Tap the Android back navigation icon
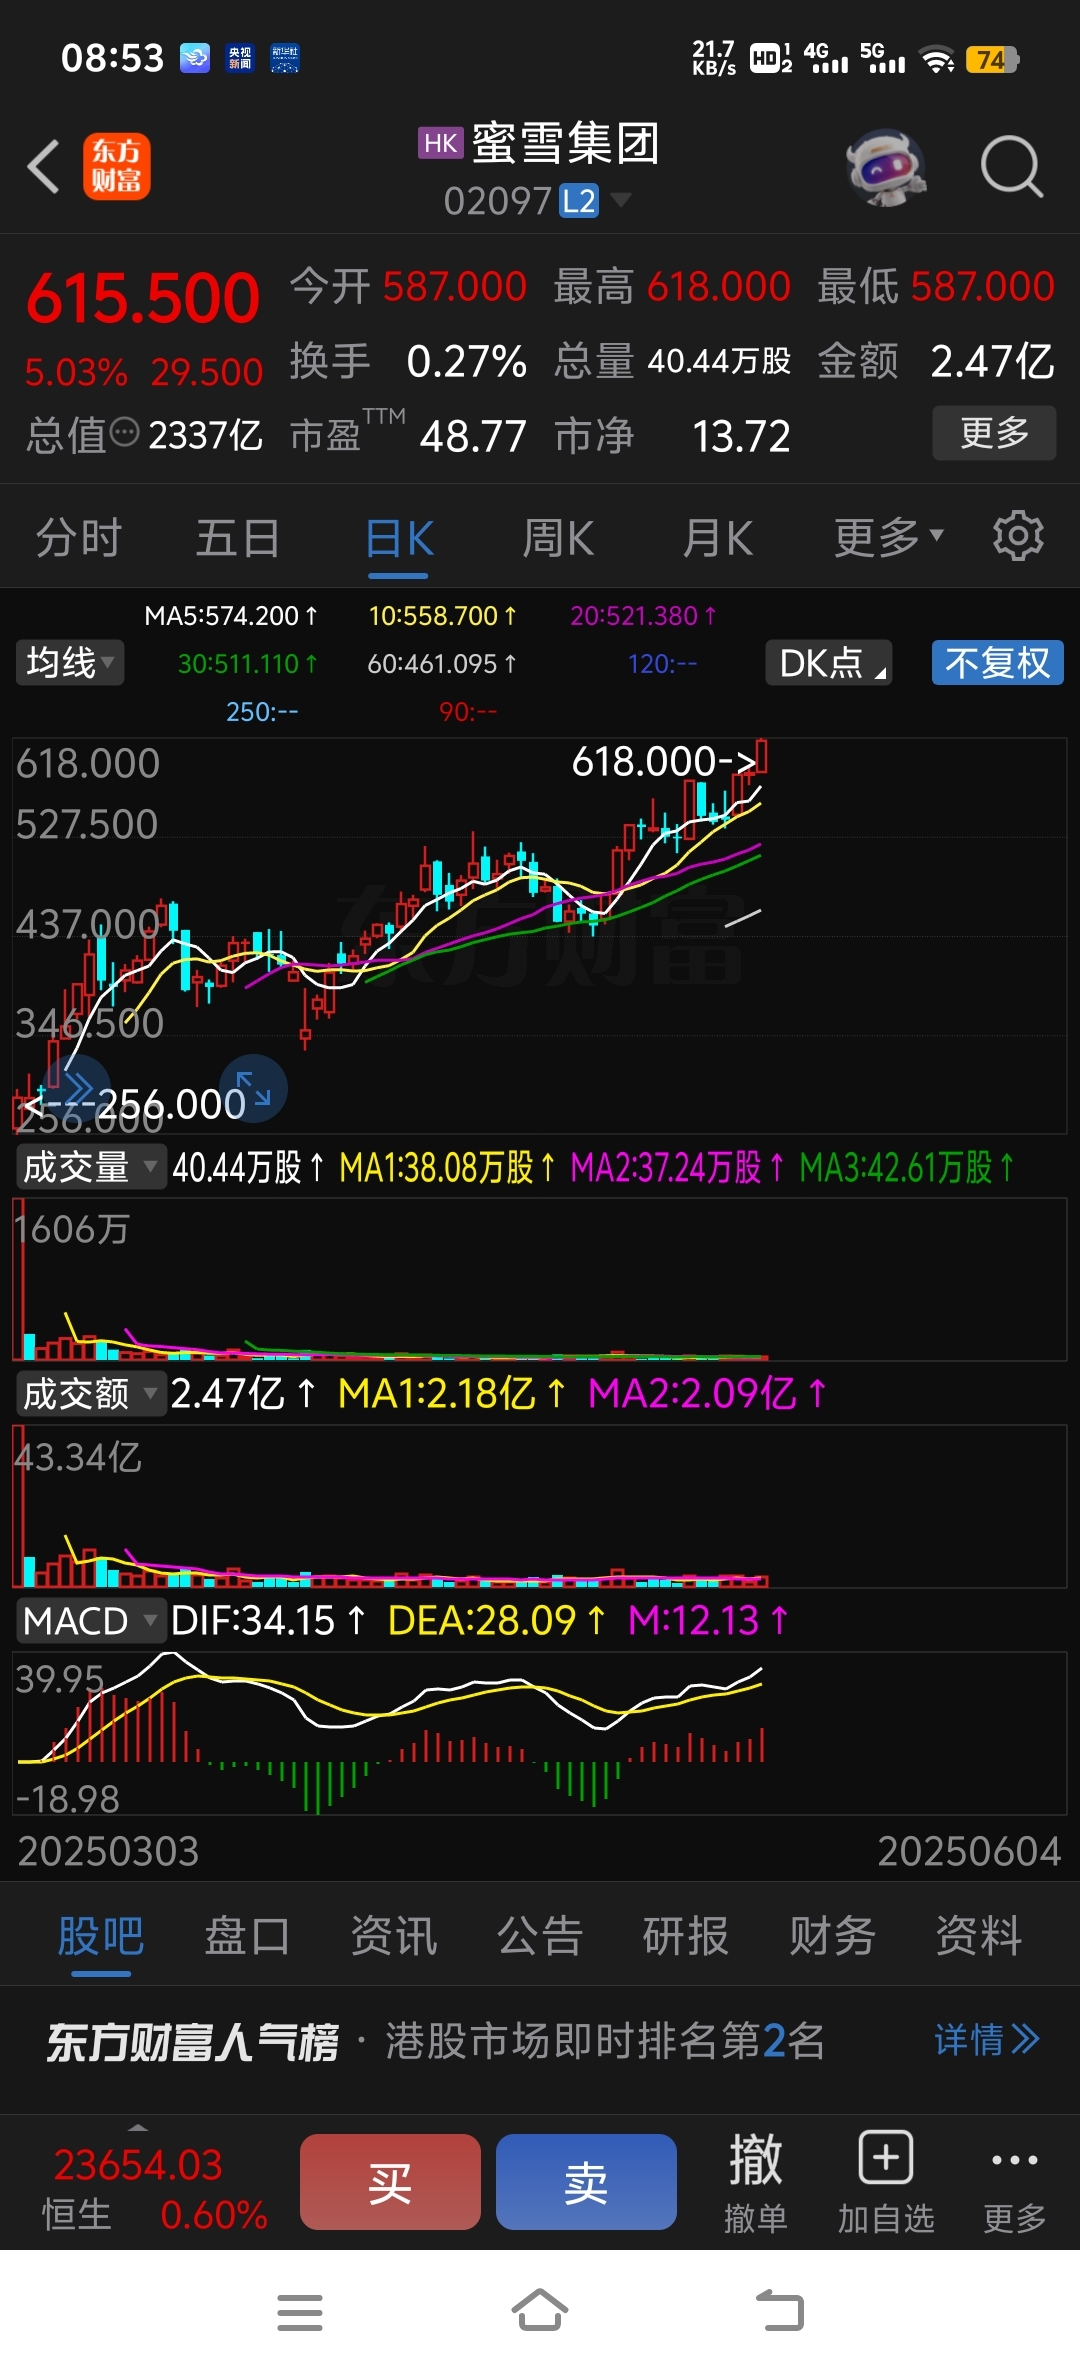 (x=779, y=2310)
